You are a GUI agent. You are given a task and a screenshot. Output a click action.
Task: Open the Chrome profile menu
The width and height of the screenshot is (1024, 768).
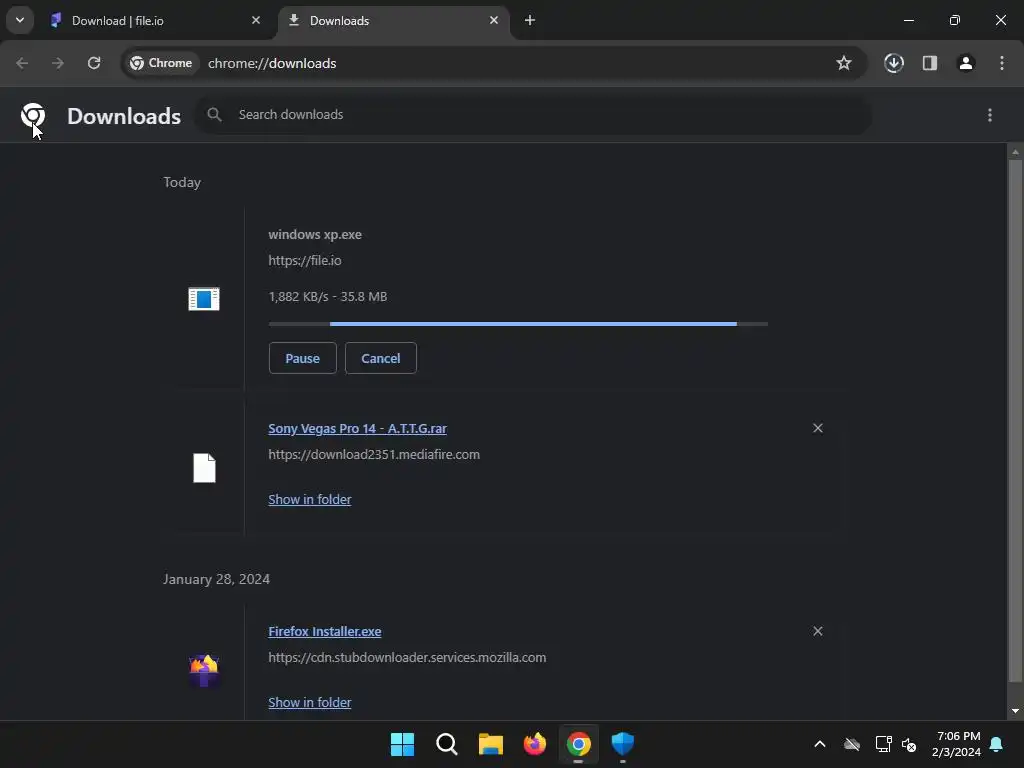[x=966, y=63]
